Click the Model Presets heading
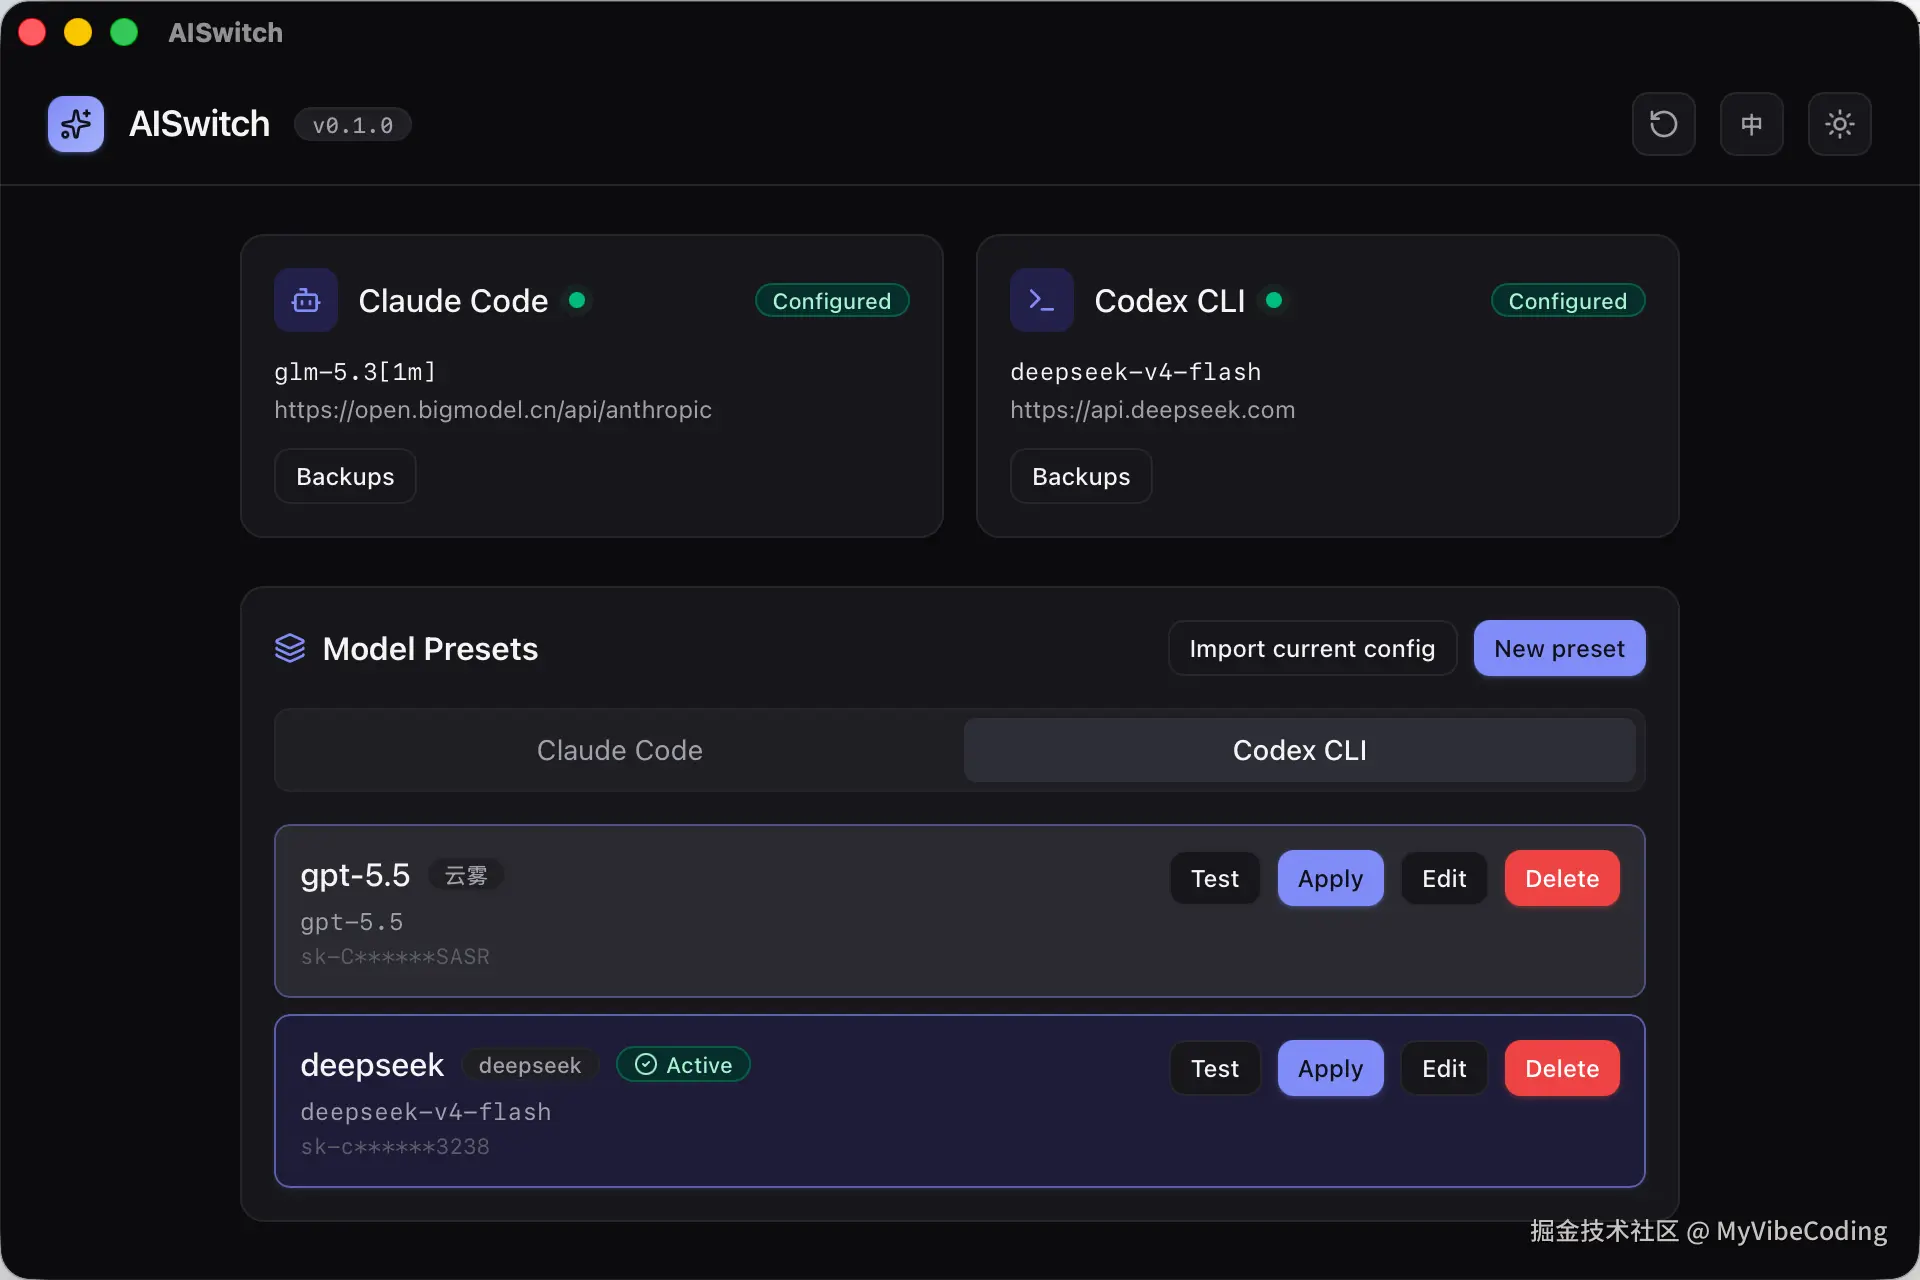1920x1280 pixels. [430, 648]
